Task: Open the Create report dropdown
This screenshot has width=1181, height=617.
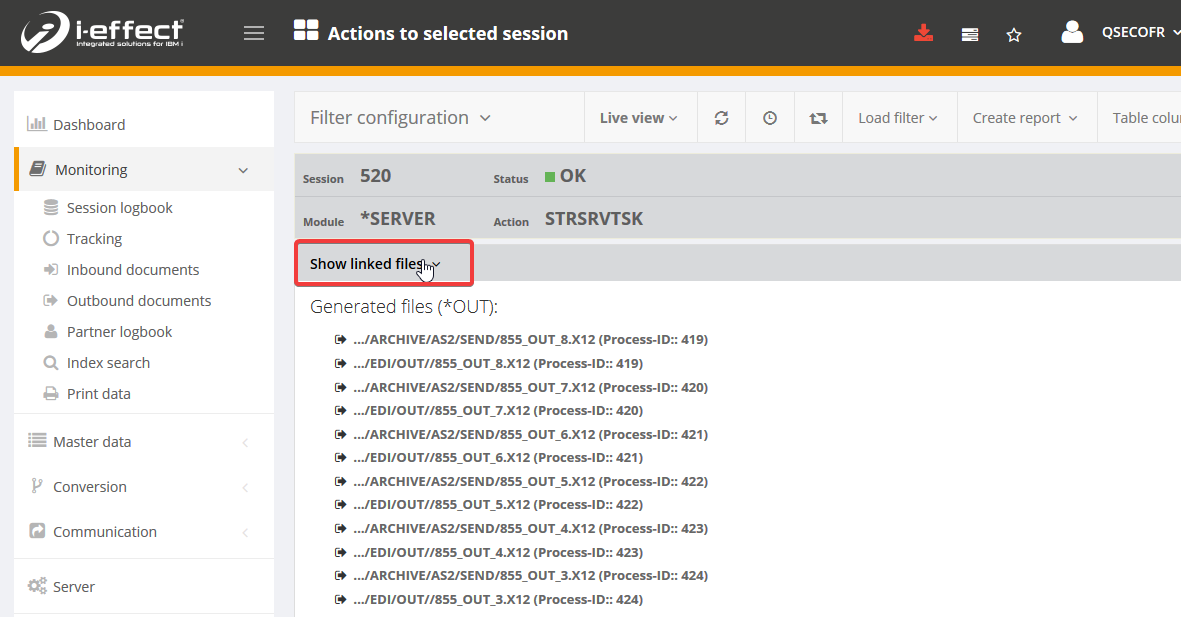Action: [1025, 118]
